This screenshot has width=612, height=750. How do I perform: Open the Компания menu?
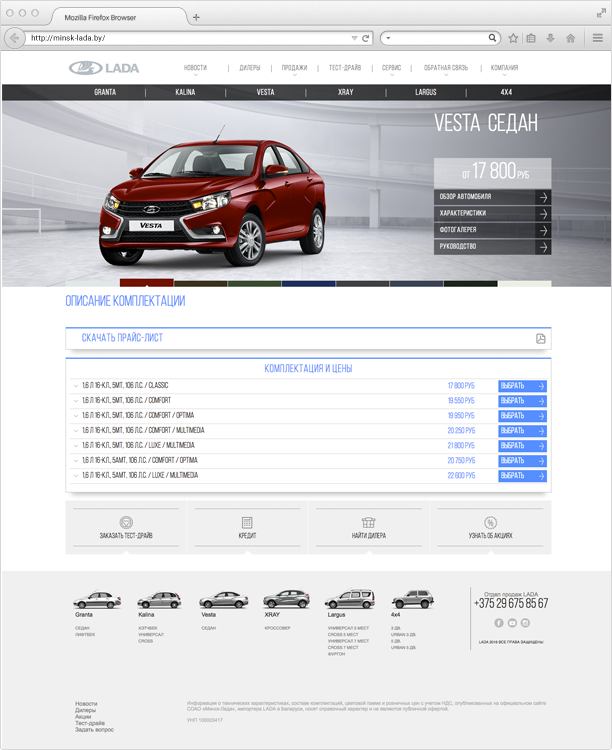point(504,68)
